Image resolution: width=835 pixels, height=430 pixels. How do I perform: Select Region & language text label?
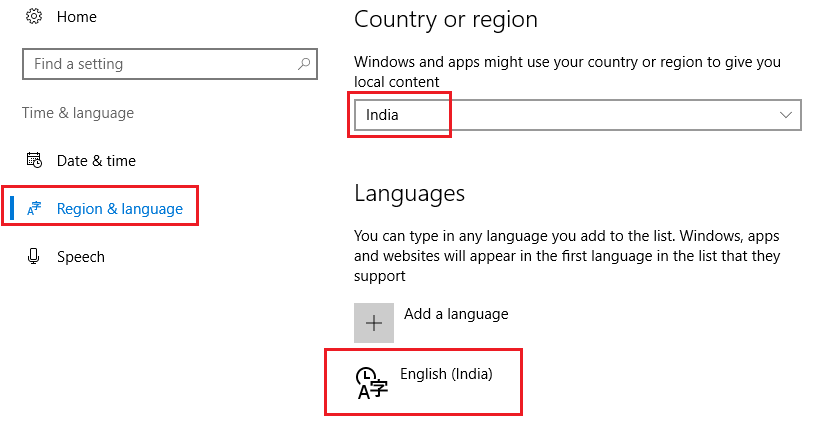[x=120, y=209]
